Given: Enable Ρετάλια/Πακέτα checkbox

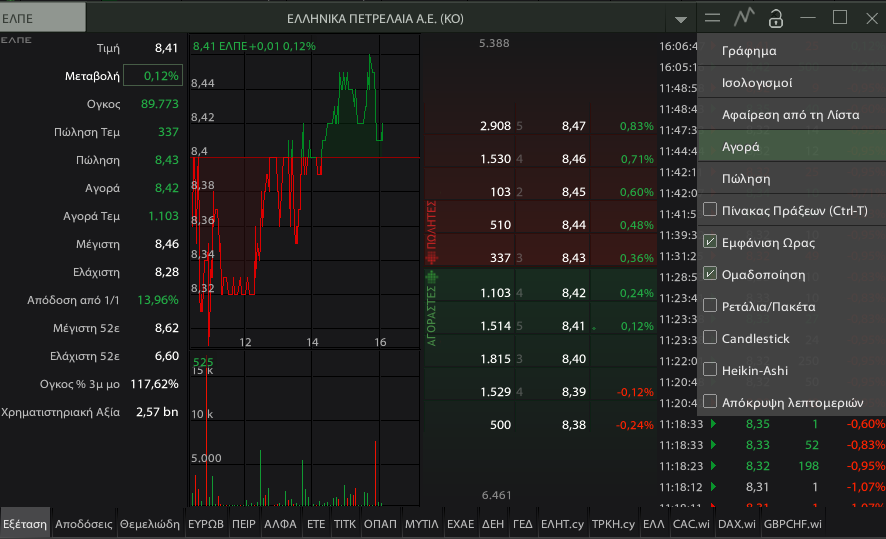Looking at the screenshot, I should click(x=710, y=306).
